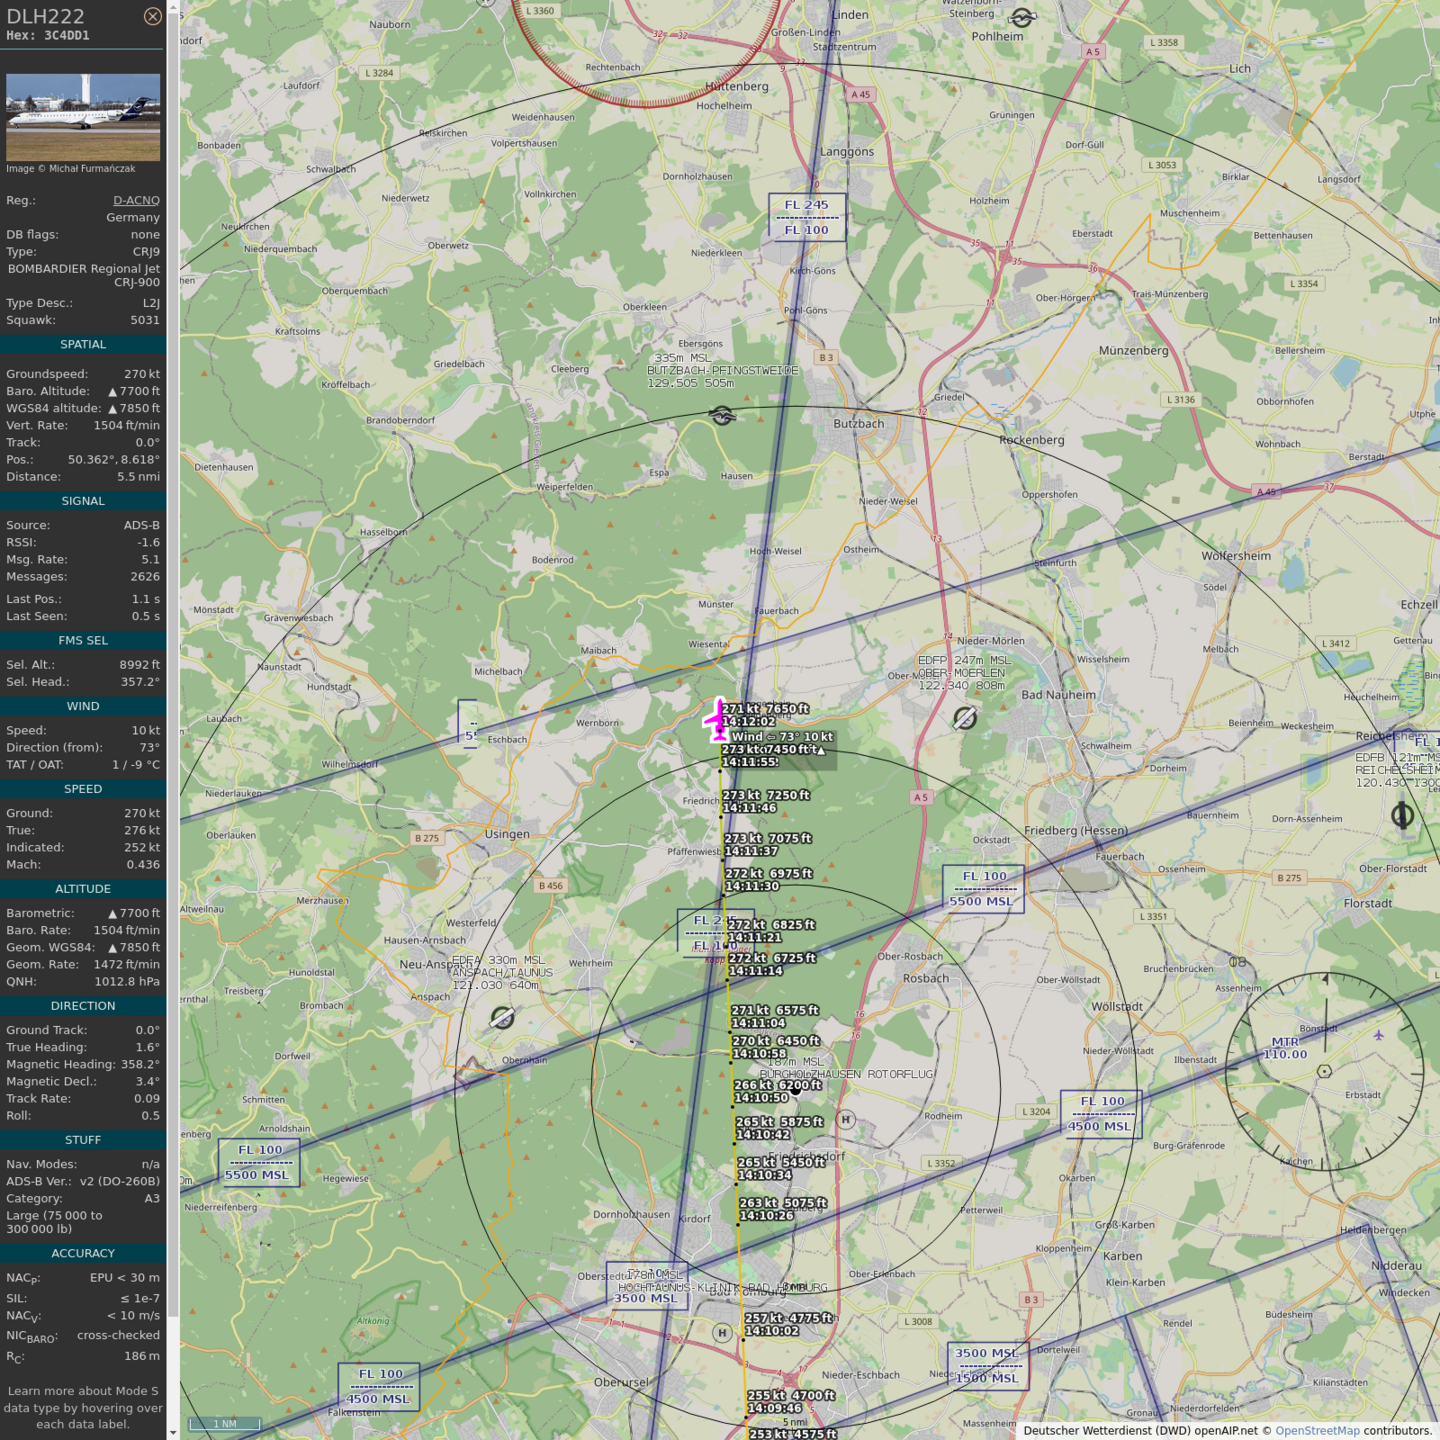Select the magenta DLH222 aircraft icon
The height and width of the screenshot is (1440, 1440).
[x=718, y=720]
